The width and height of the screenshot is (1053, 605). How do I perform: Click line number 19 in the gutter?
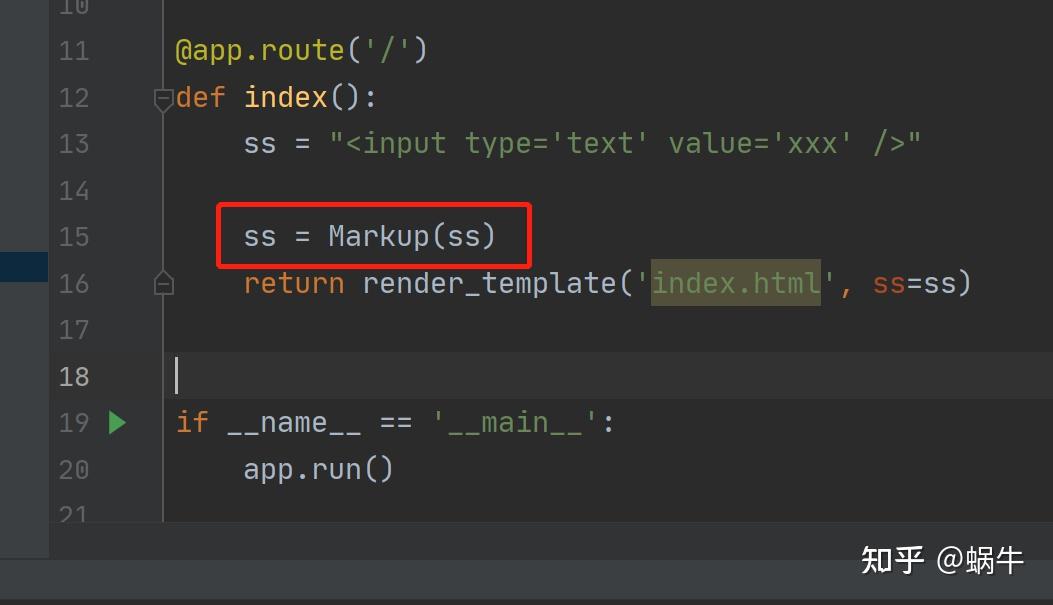click(73, 423)
